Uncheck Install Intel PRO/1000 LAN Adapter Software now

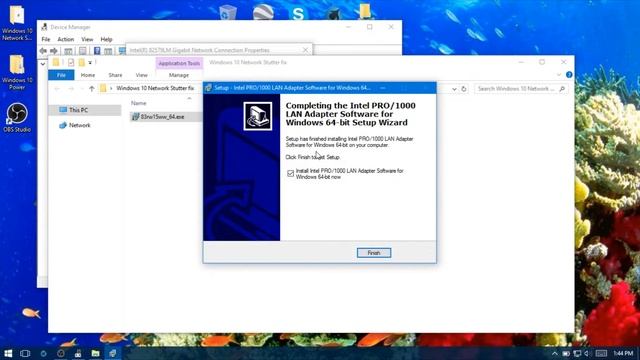point(290,173)
